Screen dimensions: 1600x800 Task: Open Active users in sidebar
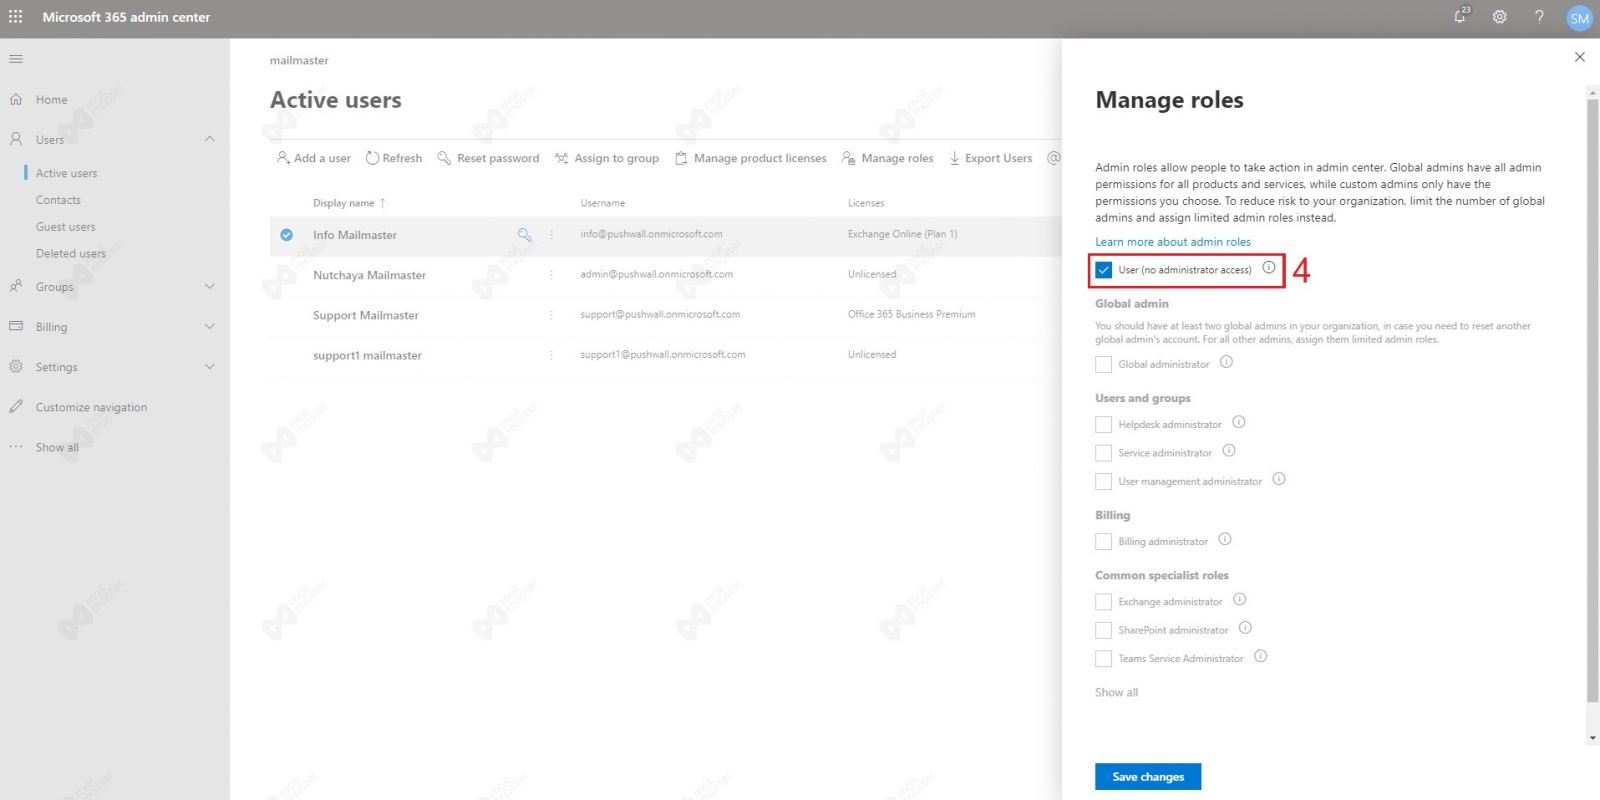[66, 173]
